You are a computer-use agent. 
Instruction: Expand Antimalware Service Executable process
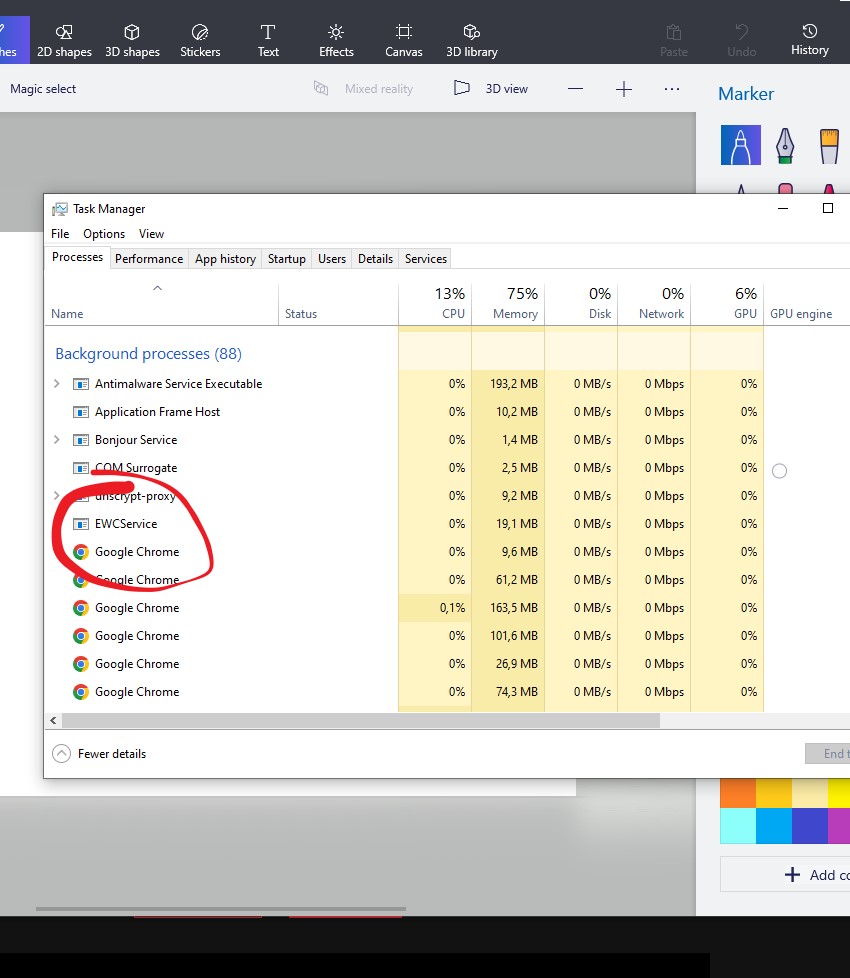pyautogui.click(x=57, y=384)
